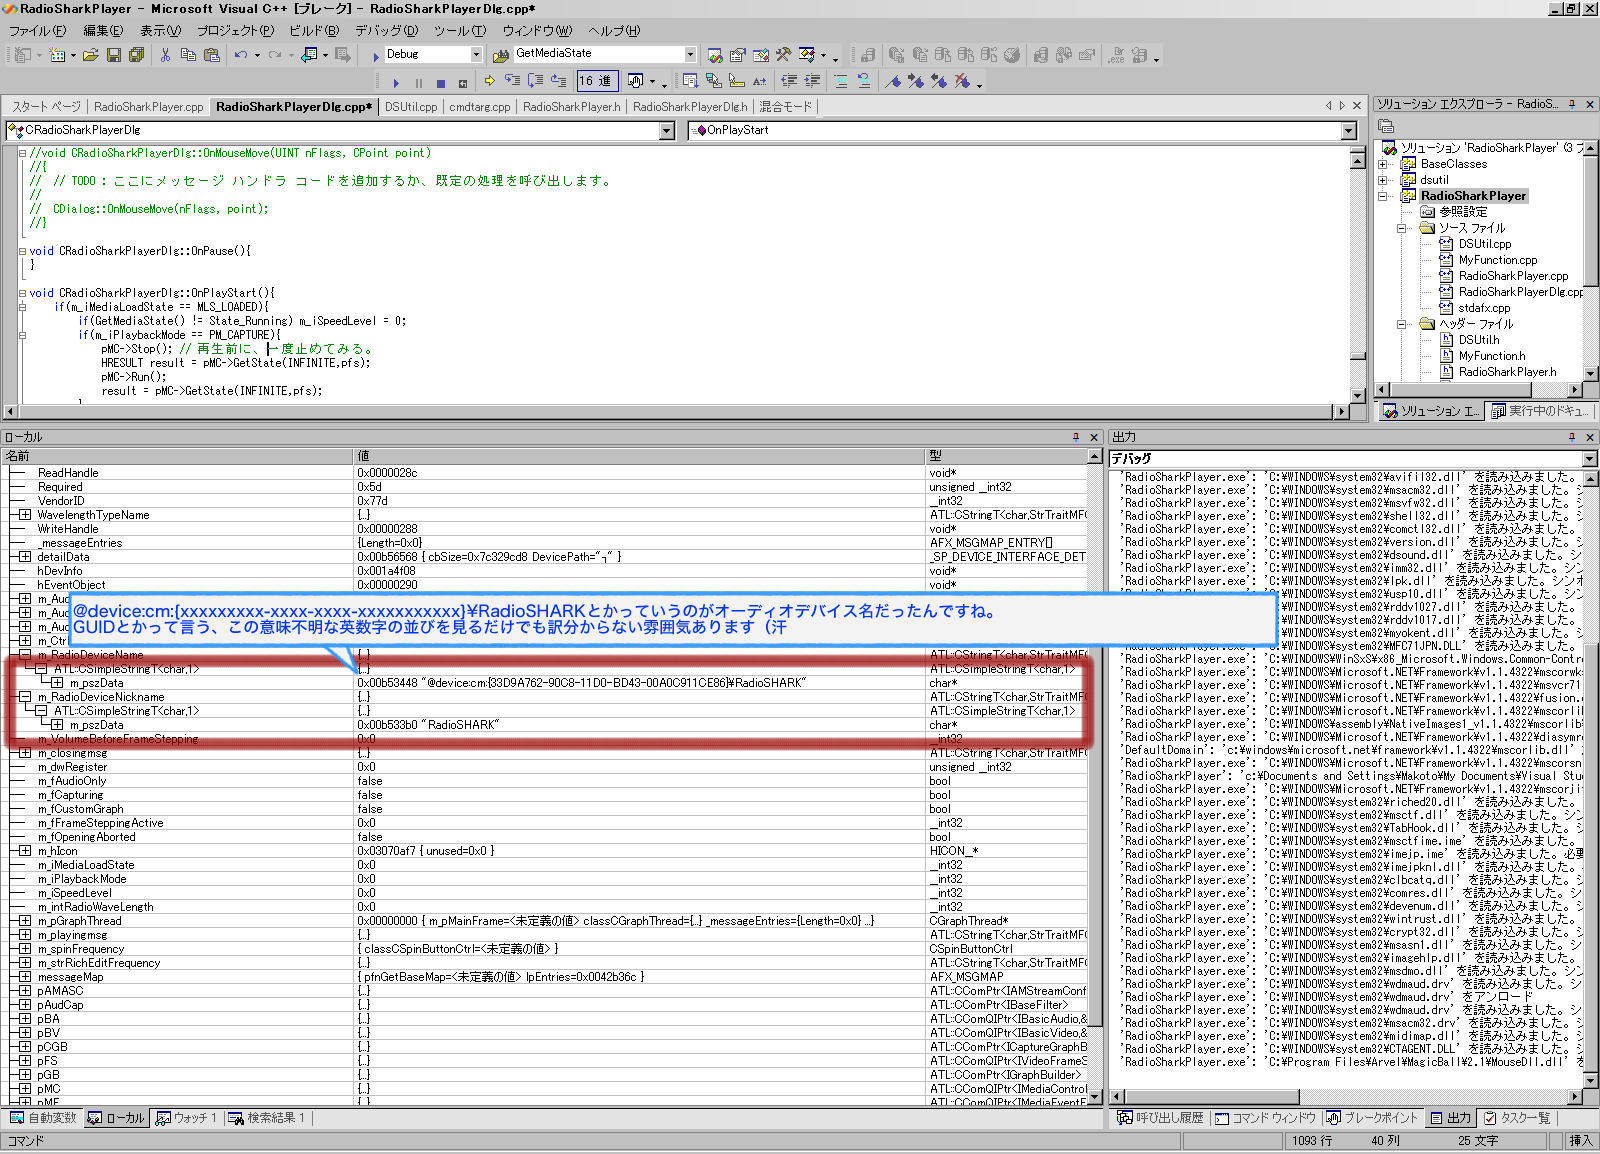Open file with the folder icon

[90, 55]
